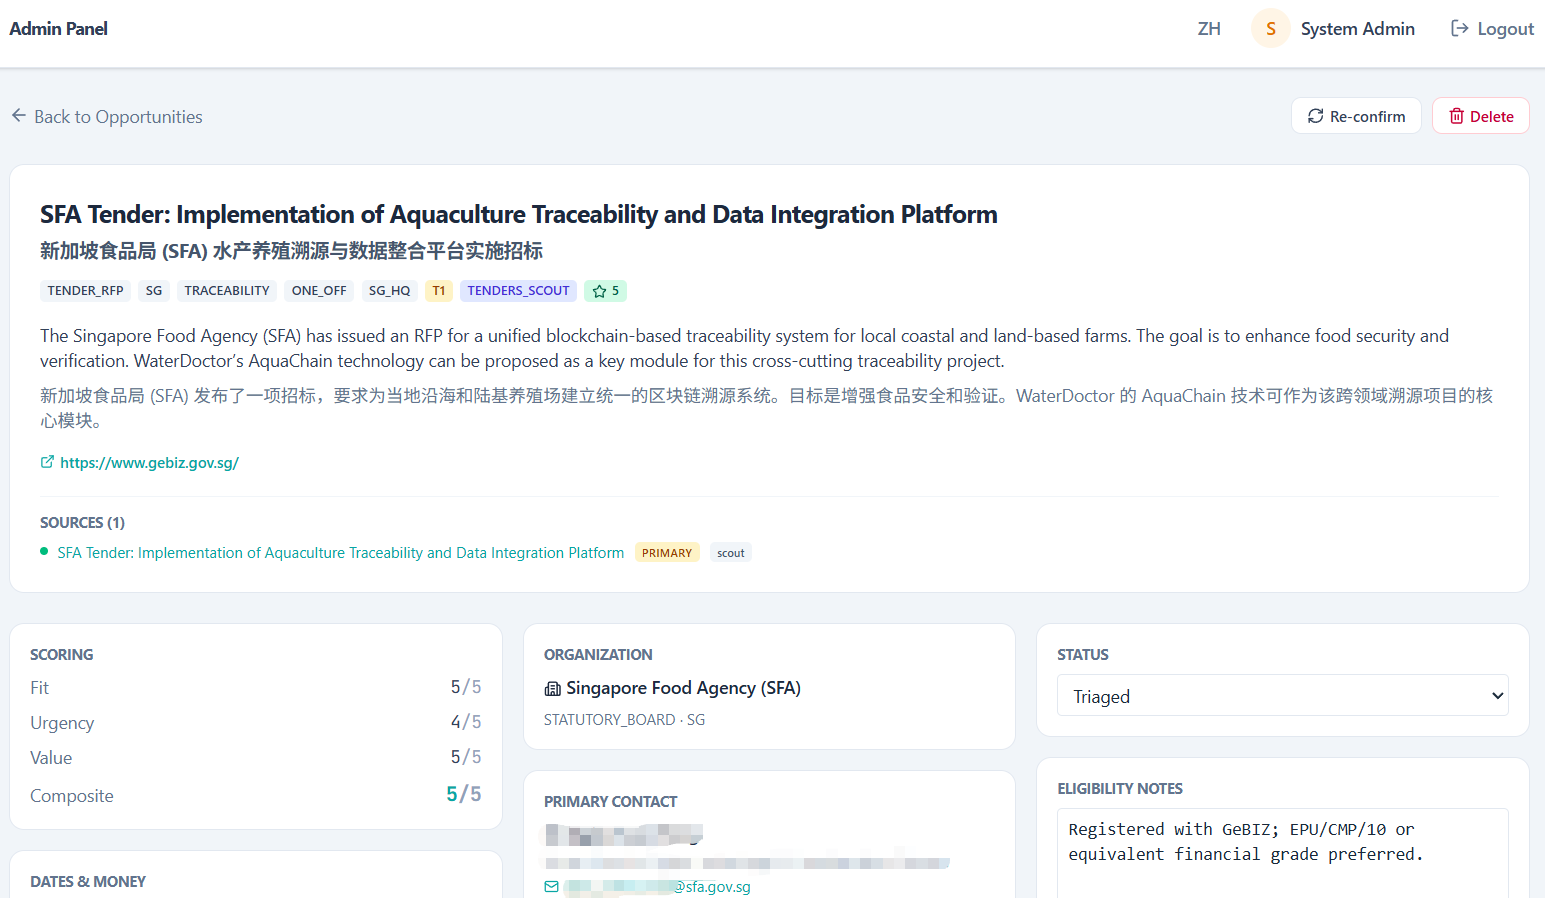Click the Admin Panel title

point(59,28)
